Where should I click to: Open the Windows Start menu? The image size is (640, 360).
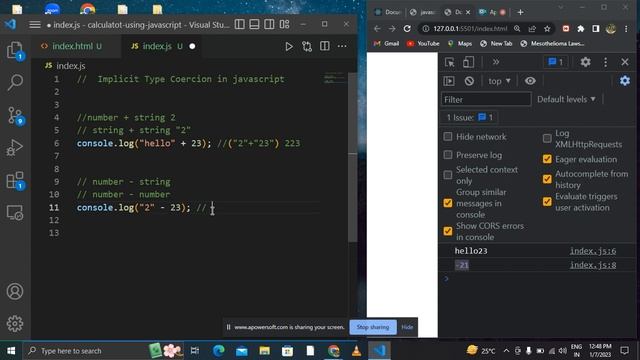(x=11, y=351)
